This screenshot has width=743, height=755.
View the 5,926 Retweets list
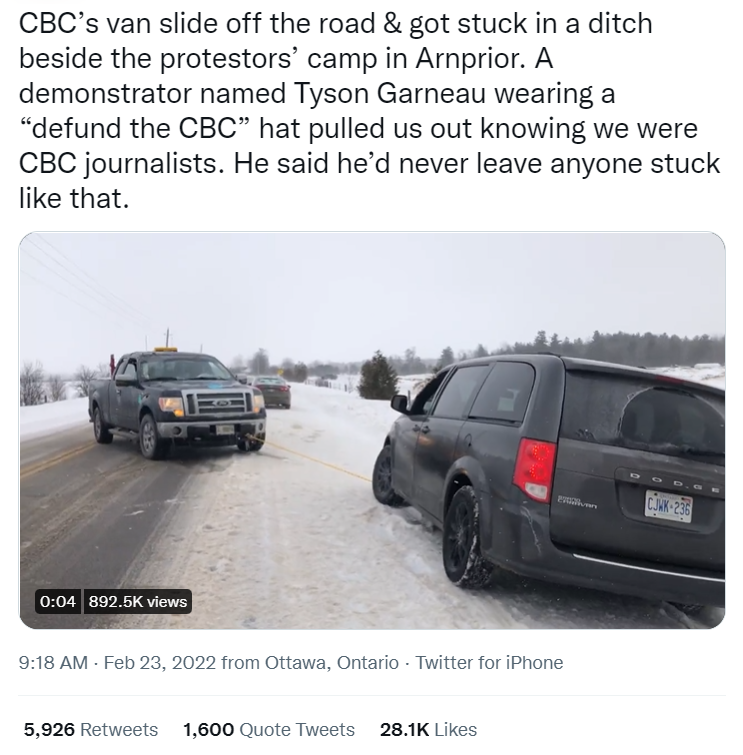(91, 729)
